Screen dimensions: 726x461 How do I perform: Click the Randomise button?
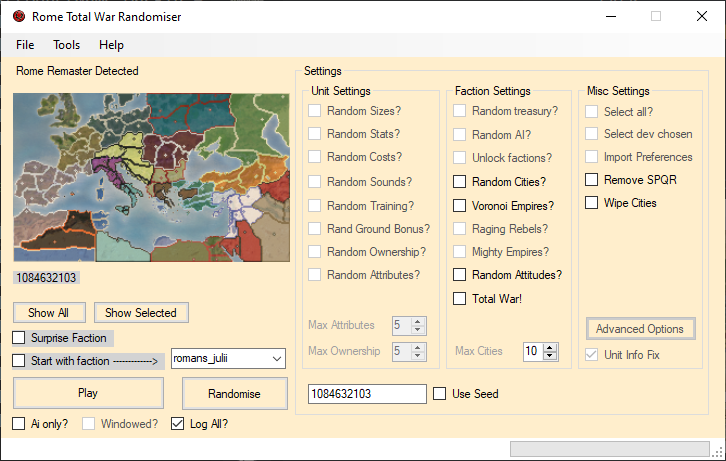(235, 394)
